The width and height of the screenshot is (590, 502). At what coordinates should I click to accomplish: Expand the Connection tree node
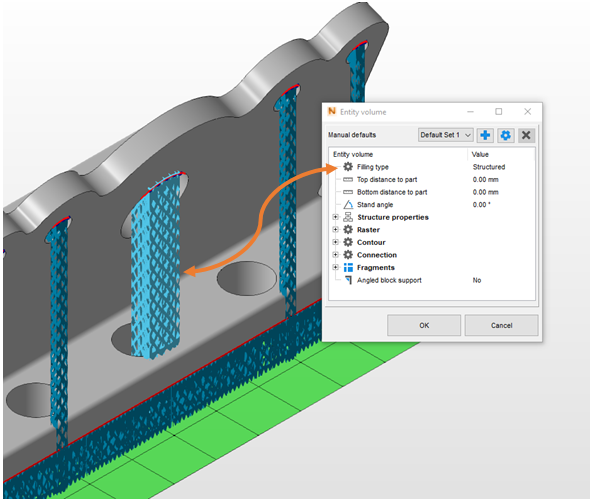pyautogui.click(x=336, y=255)
